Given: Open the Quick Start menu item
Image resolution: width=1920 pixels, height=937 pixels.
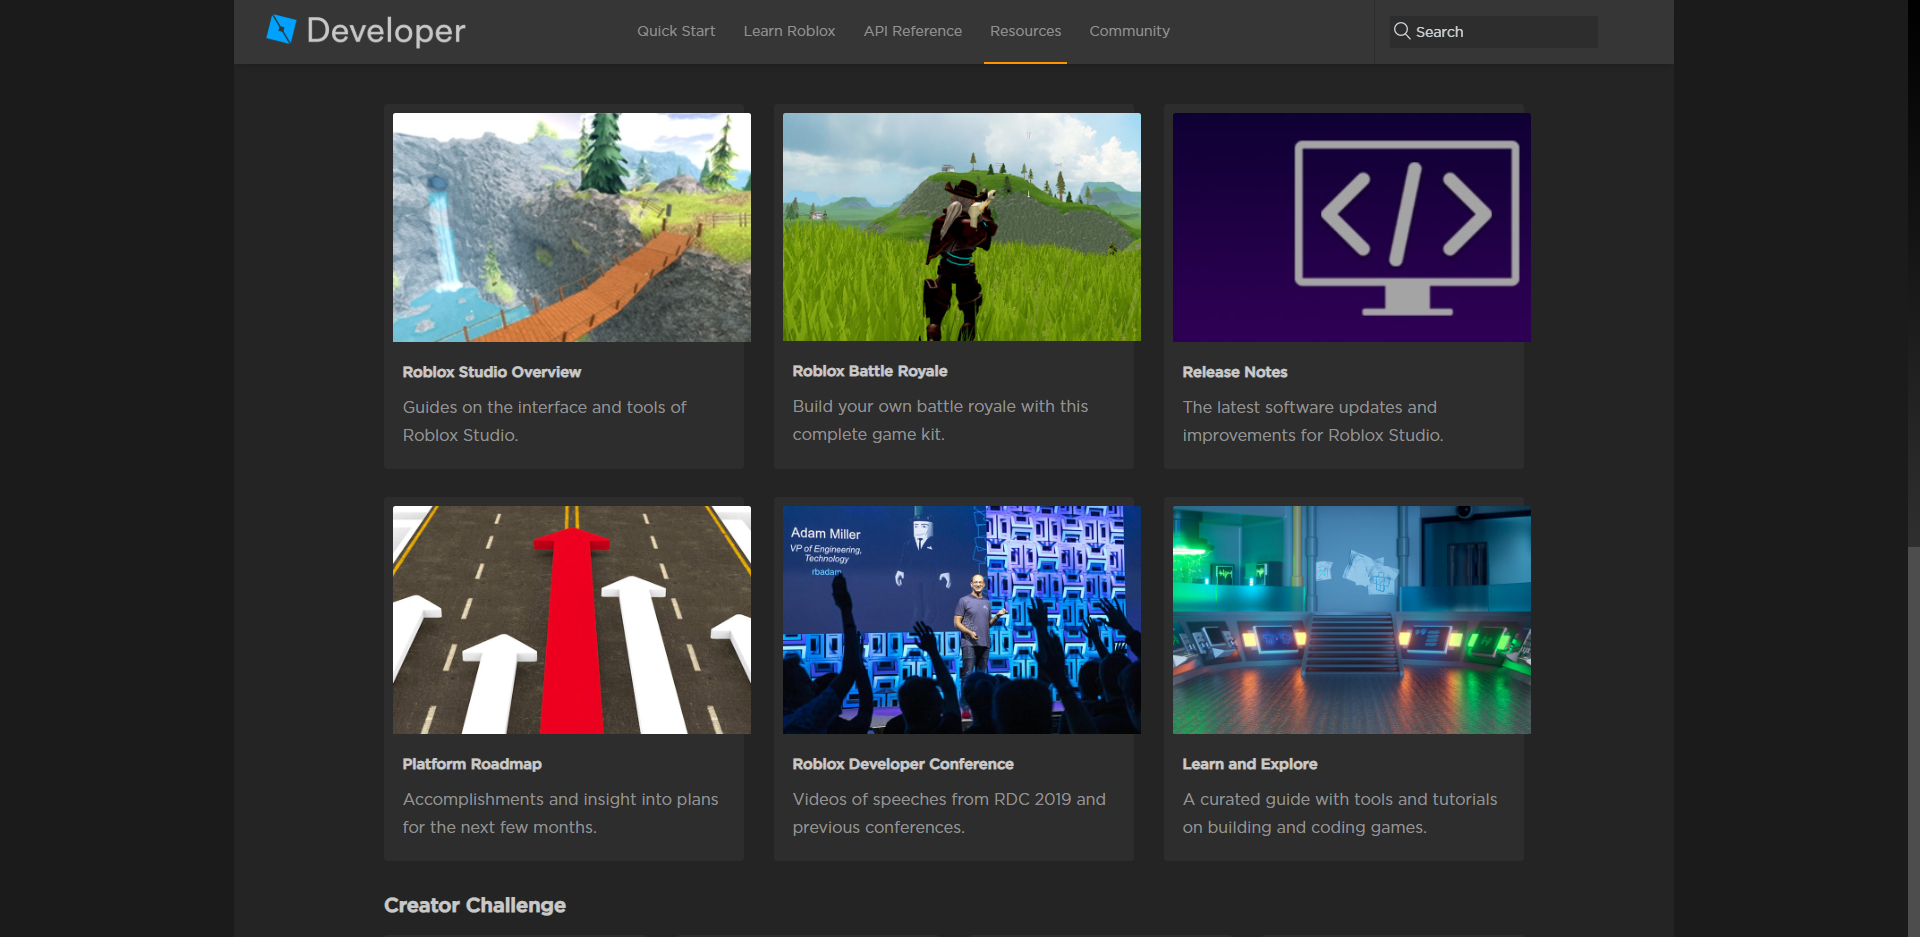Looking at the screenshot, I should [x=676, y=31].
